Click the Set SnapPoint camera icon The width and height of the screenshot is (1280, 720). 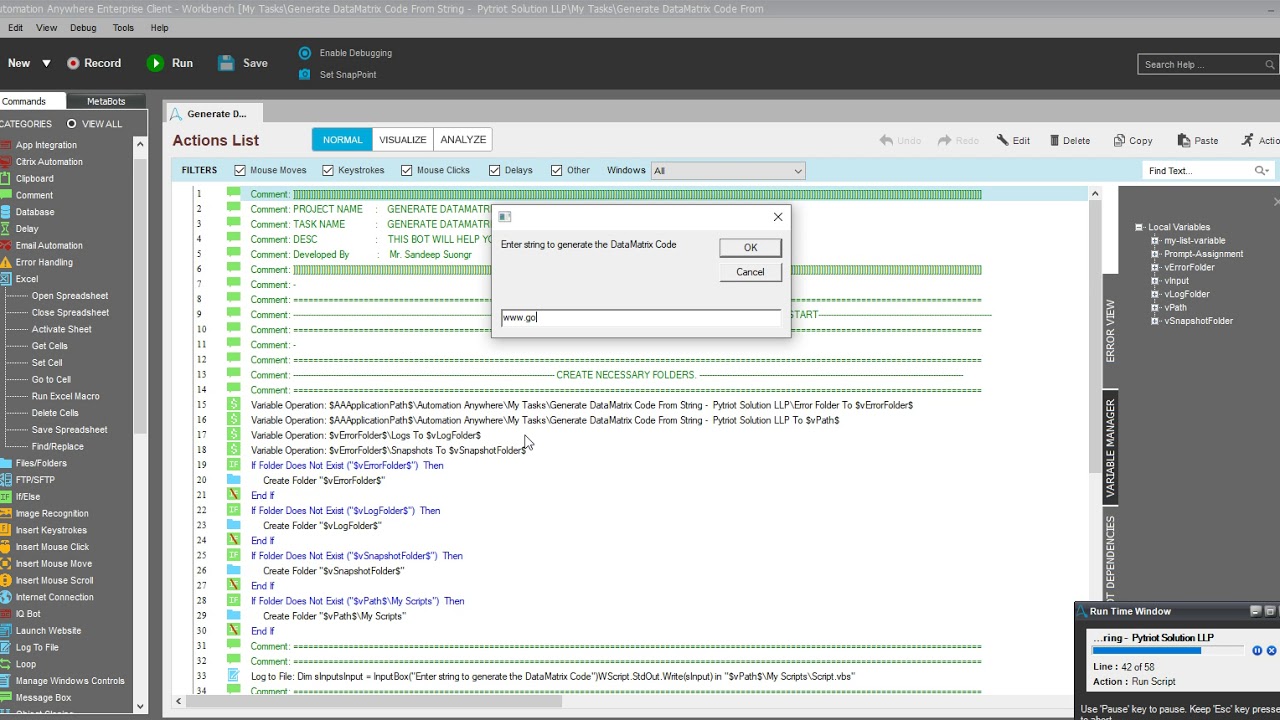pyautogui.click(x=305, y=74)
